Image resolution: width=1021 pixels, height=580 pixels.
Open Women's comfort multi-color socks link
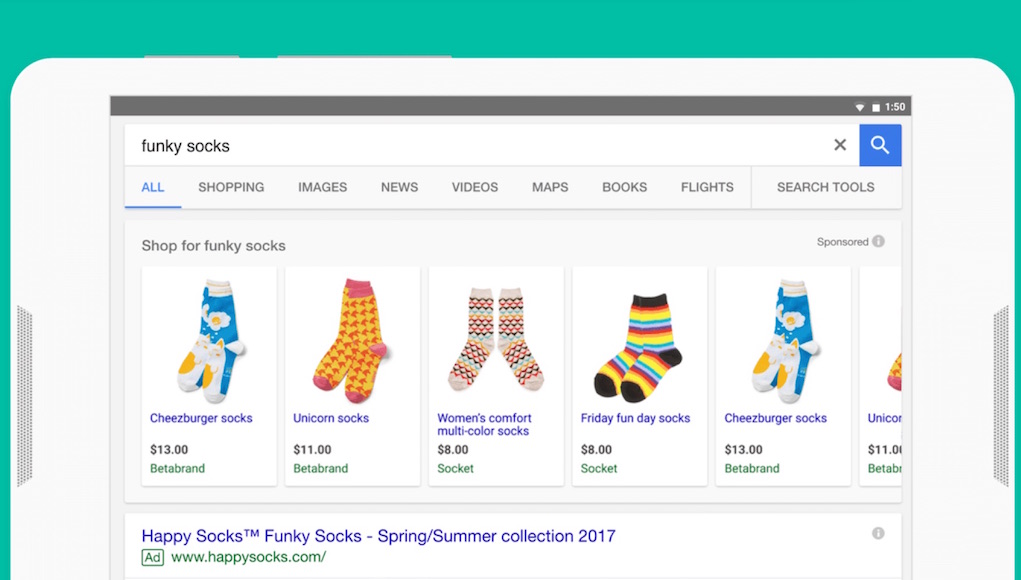484,424
